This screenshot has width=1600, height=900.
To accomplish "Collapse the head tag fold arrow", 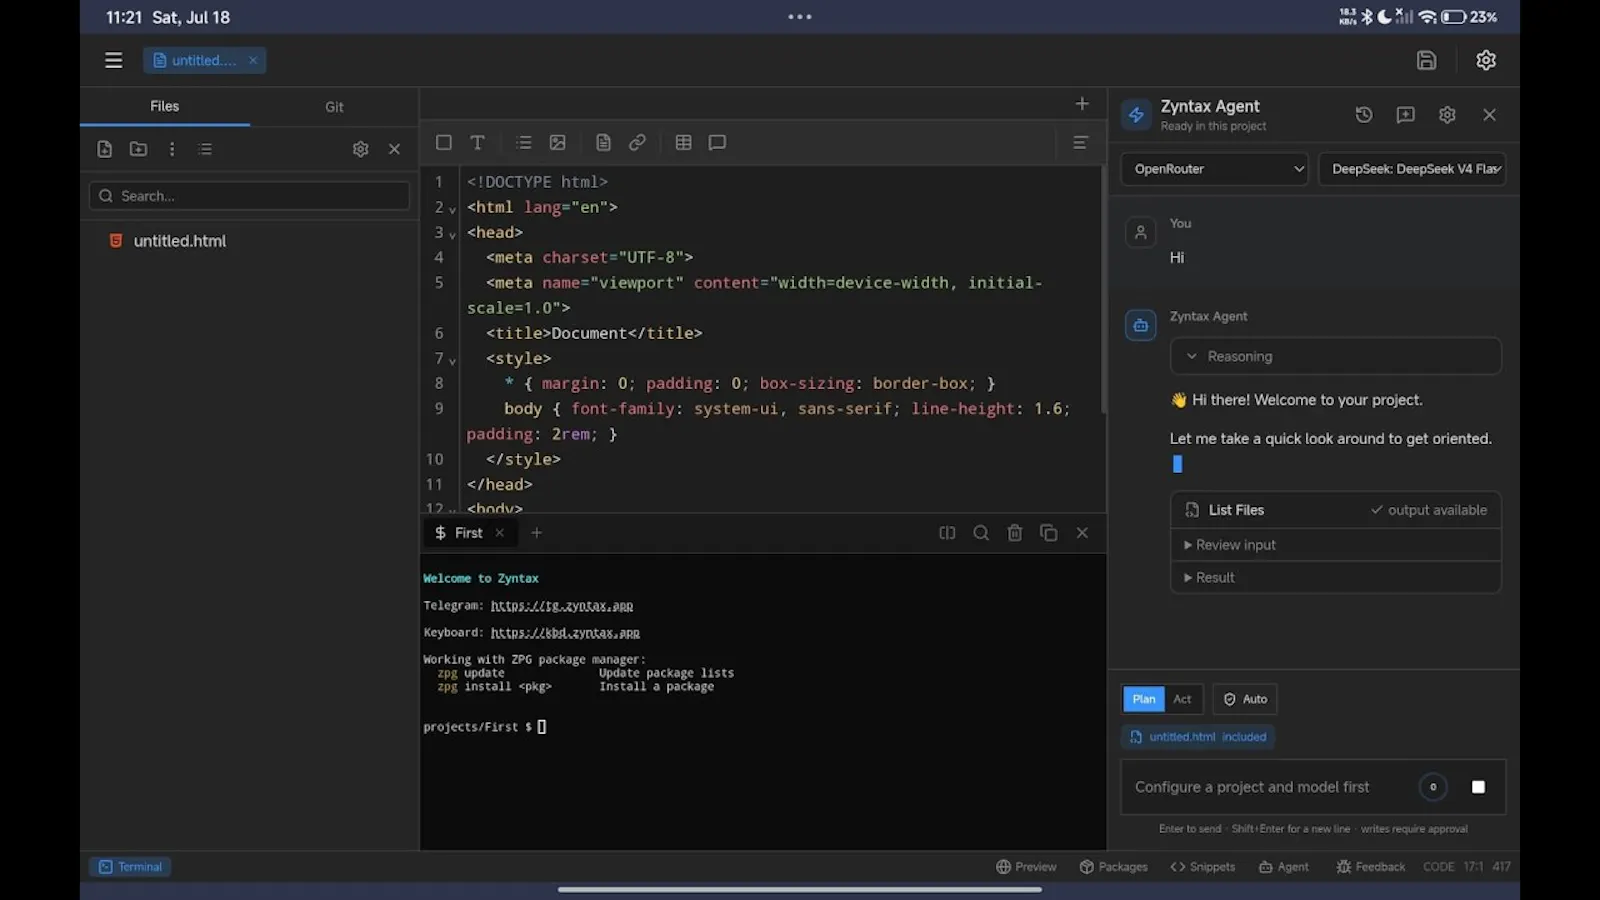I will point(452,234).
